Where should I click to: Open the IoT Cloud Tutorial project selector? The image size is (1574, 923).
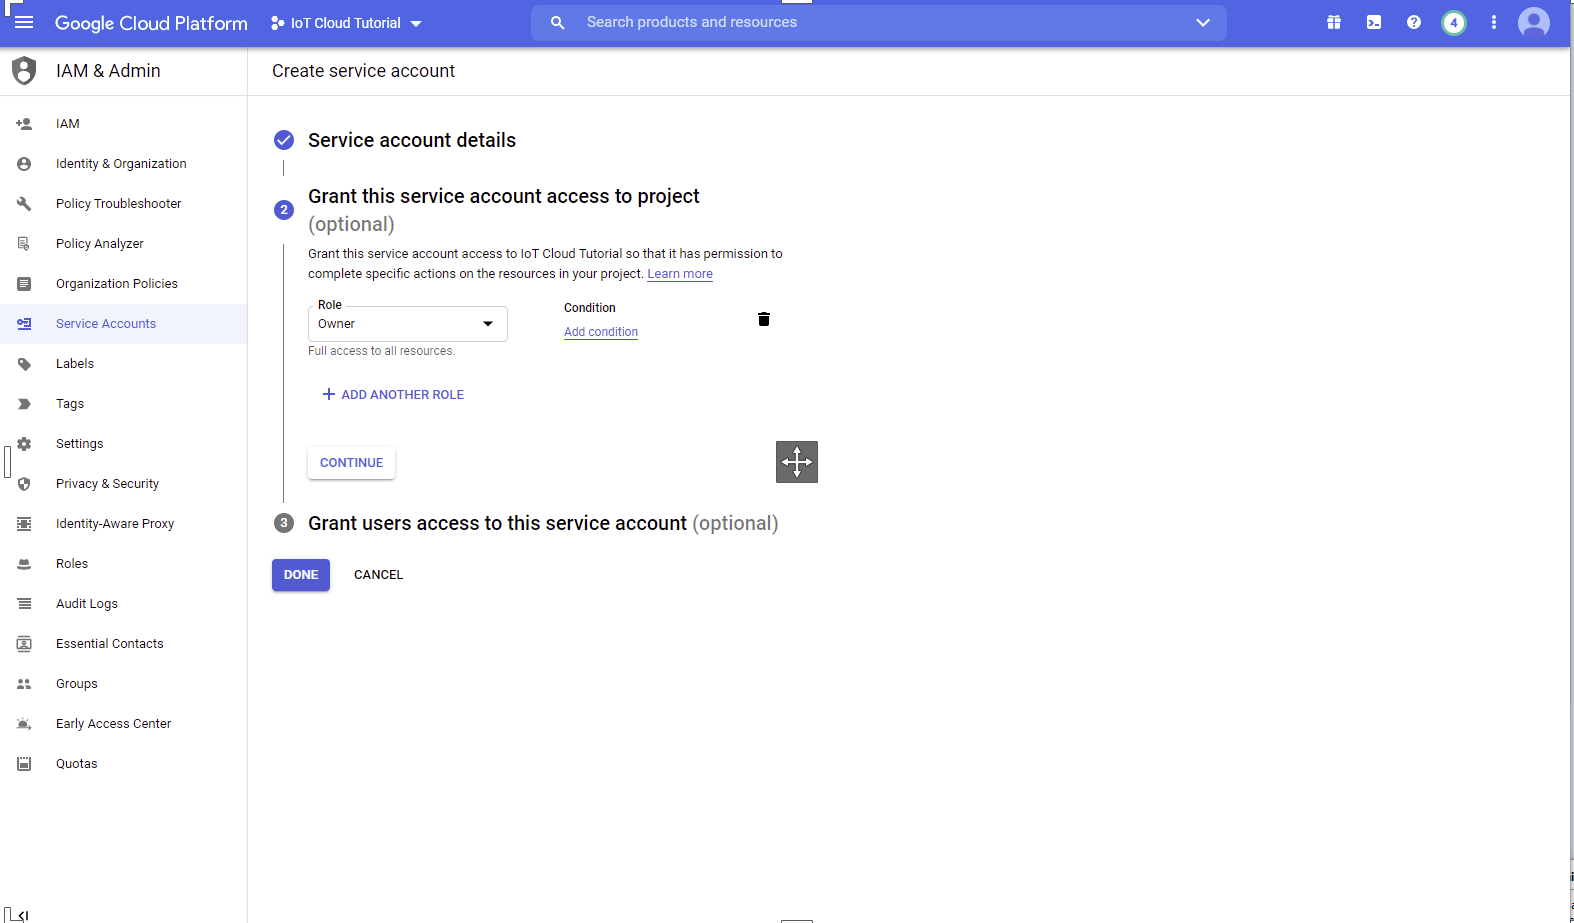[346, 23]
